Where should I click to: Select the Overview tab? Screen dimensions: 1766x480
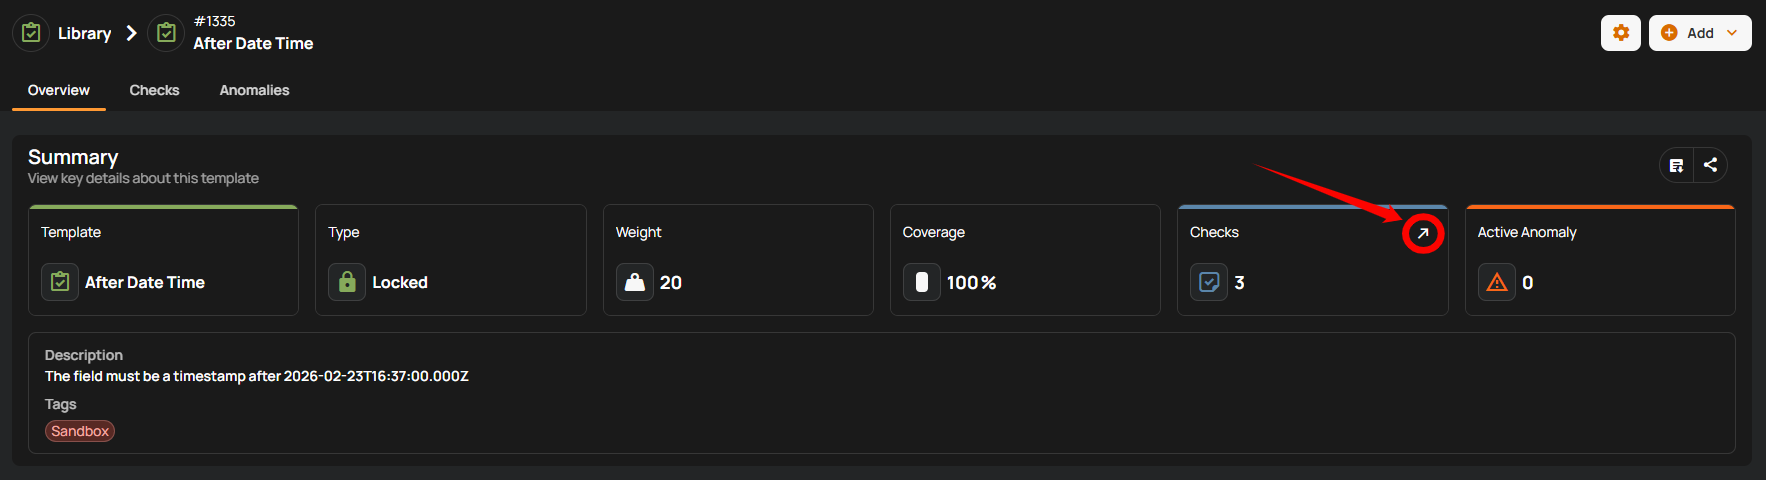tap(59, 90)
